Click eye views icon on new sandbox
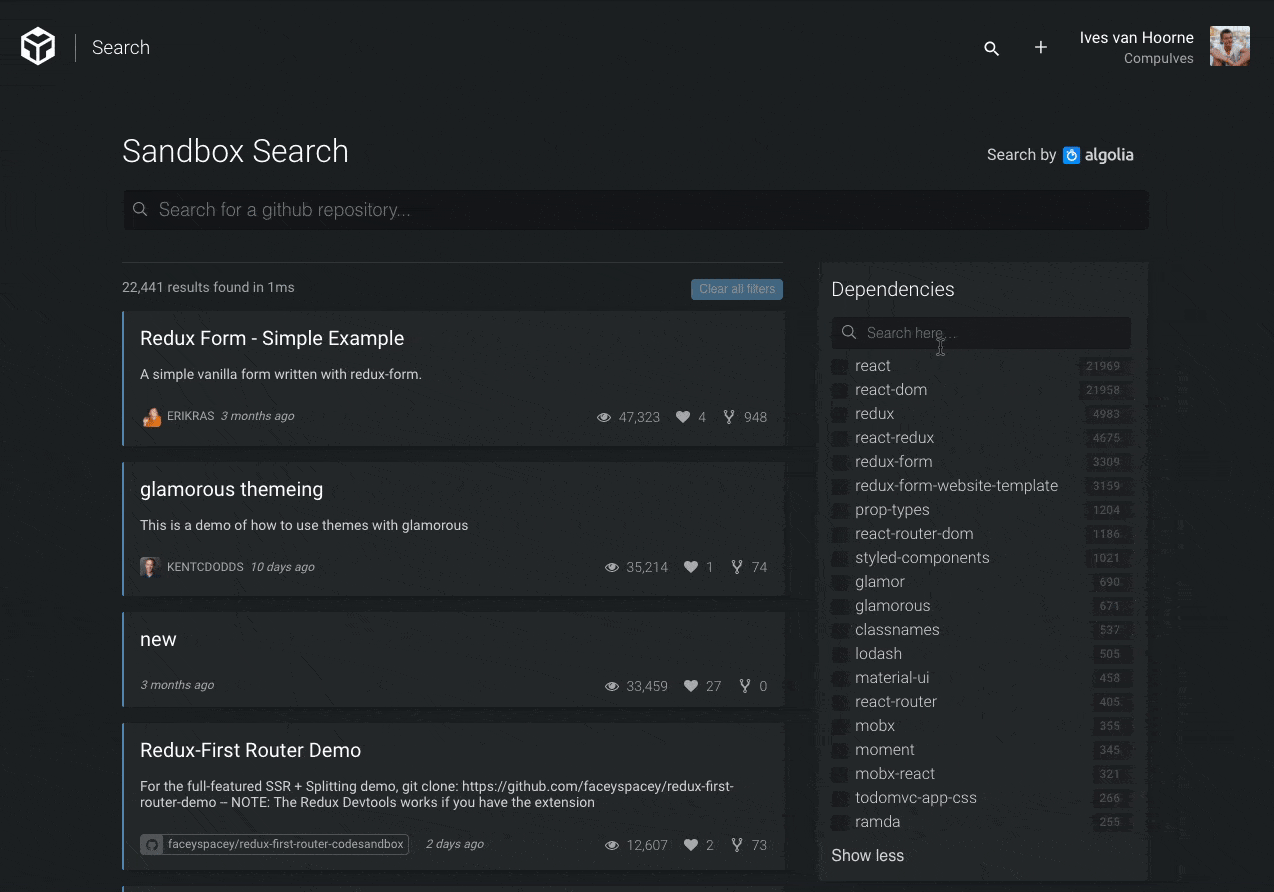The image size is (1274, 892). point(612,686)
